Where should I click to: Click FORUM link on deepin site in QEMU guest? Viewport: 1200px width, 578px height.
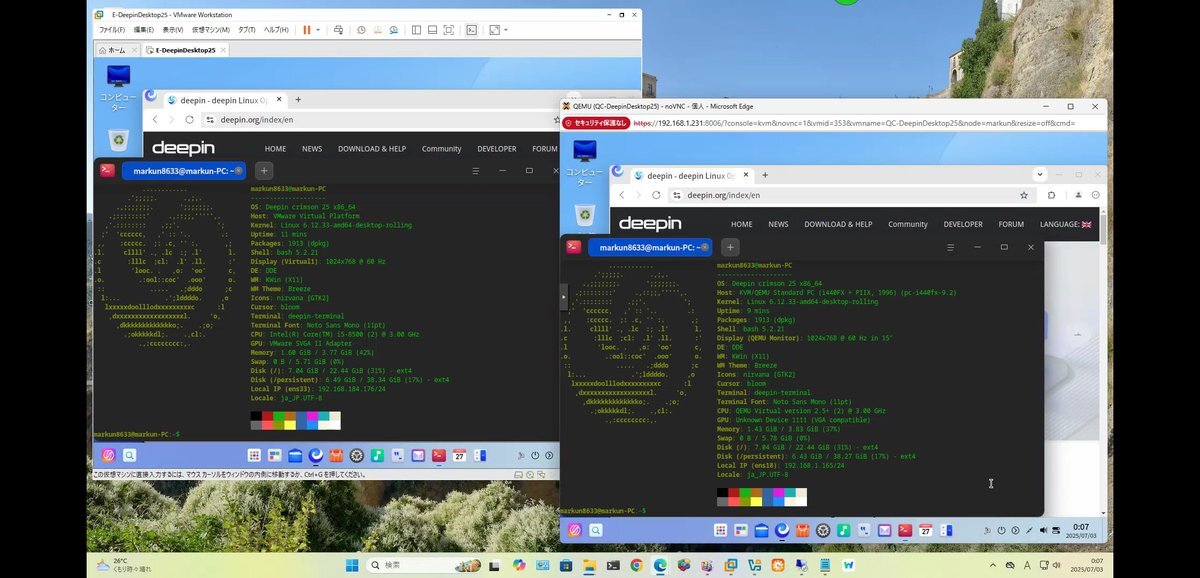point(1011,224)
